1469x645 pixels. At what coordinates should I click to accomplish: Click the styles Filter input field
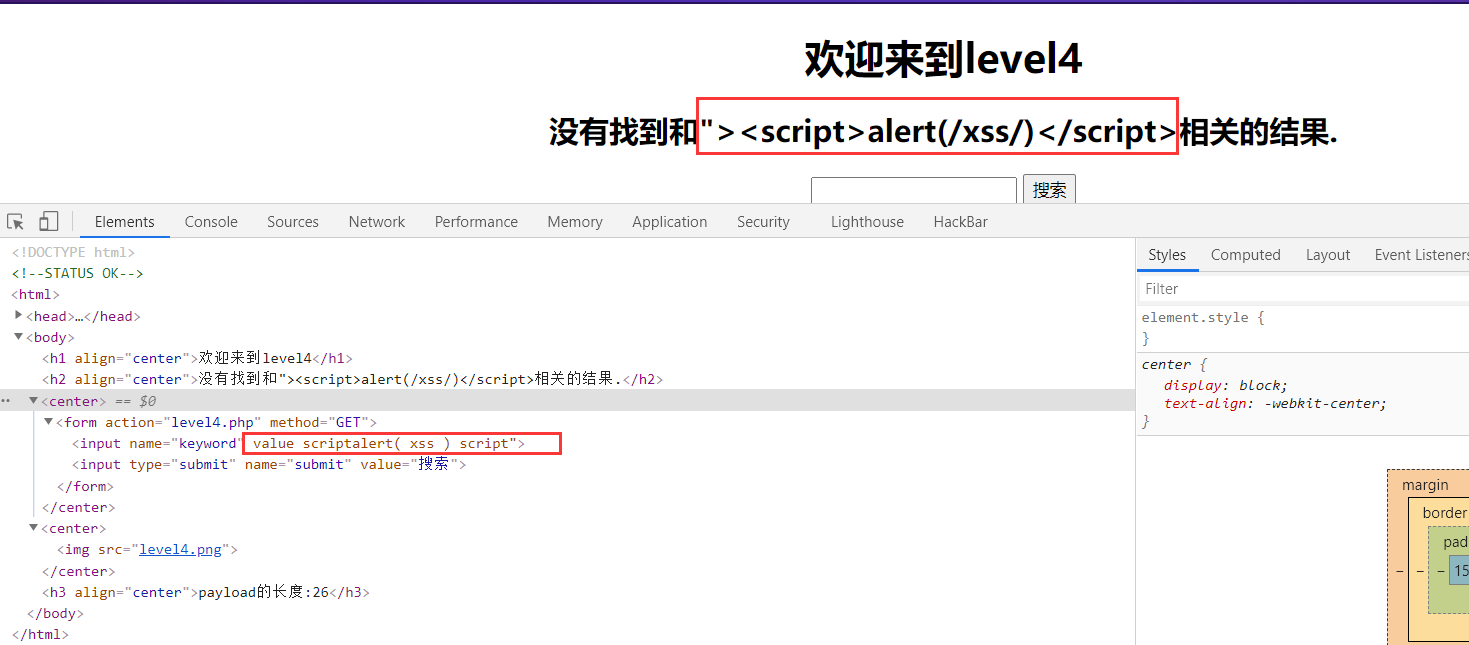click(x=1304, y=289)
